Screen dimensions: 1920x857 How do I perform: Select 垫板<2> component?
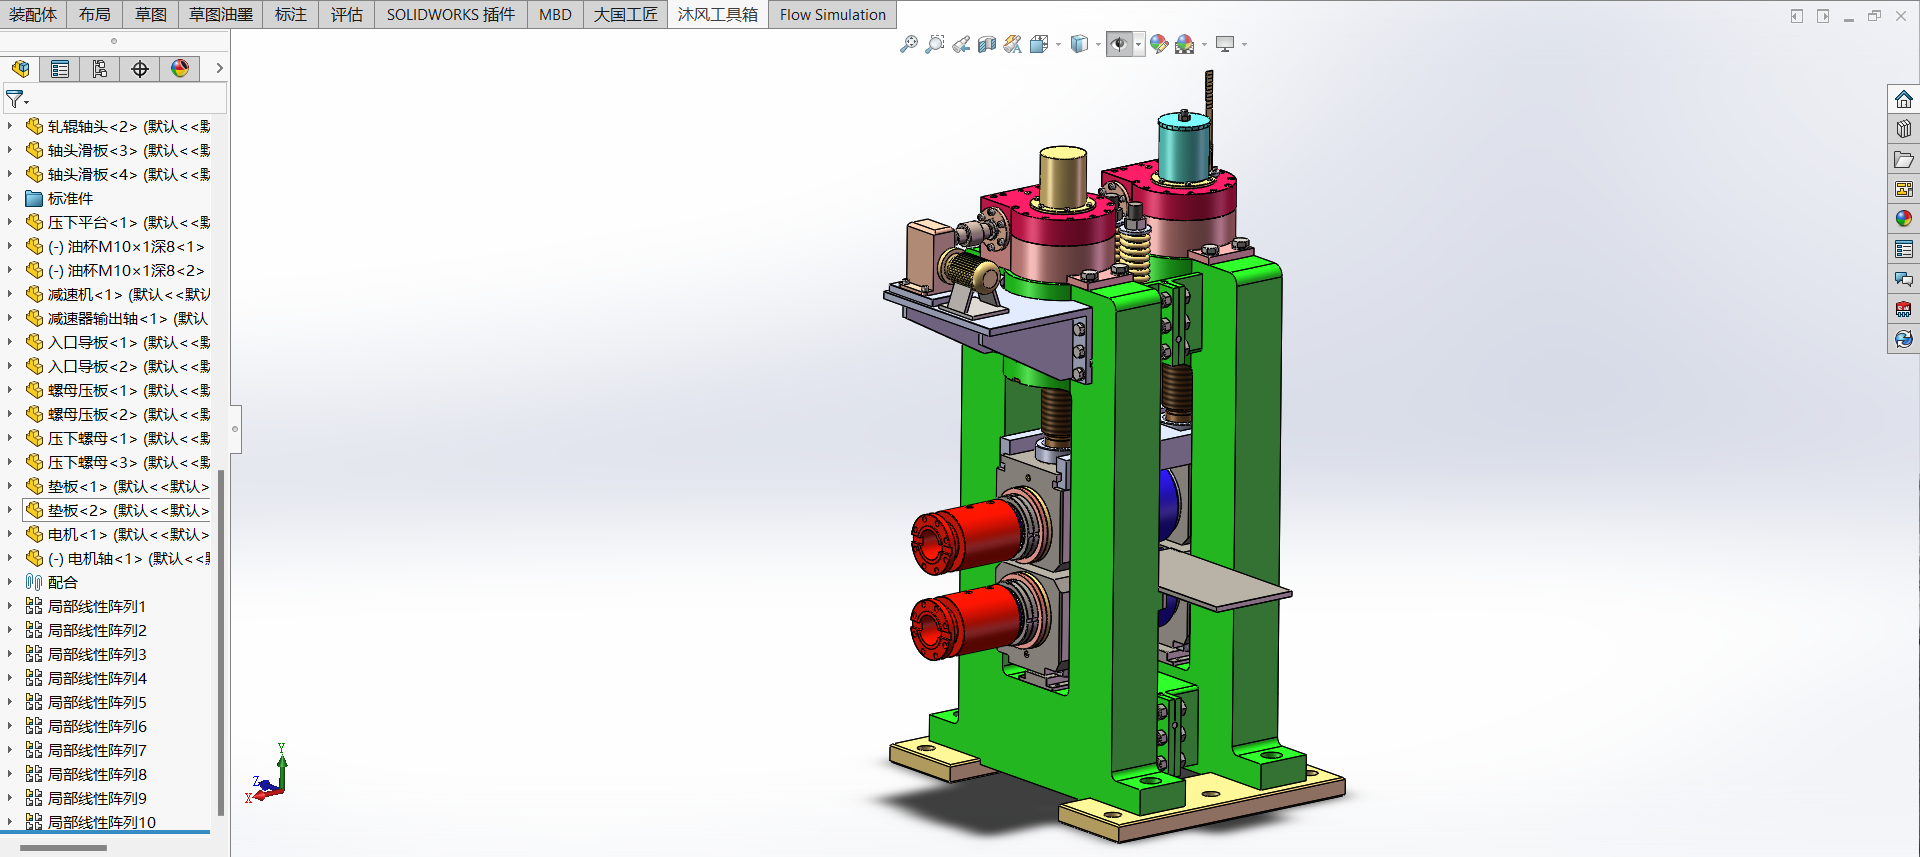coord(118,510)
